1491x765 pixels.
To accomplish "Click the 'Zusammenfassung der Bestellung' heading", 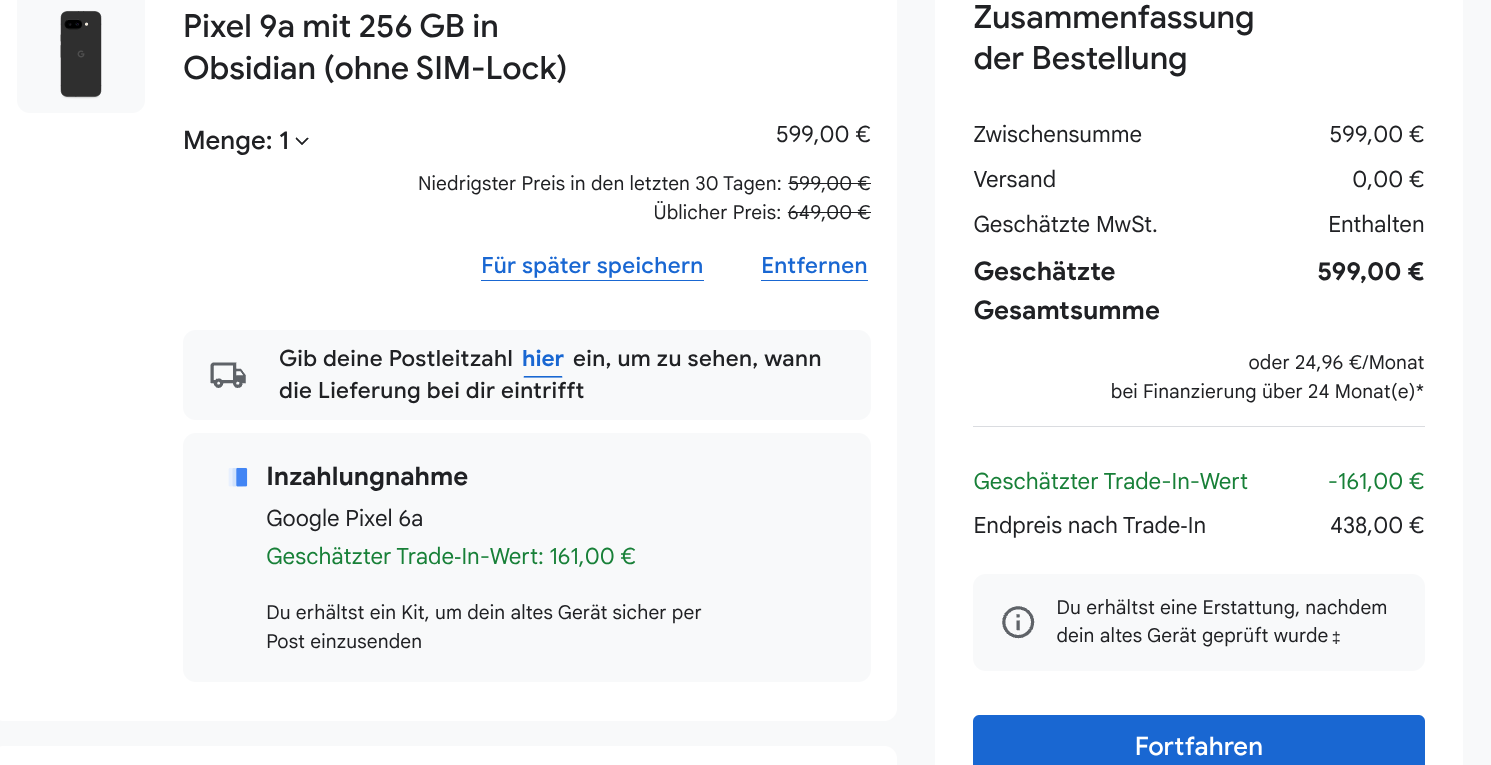I will click(1113, 38).
